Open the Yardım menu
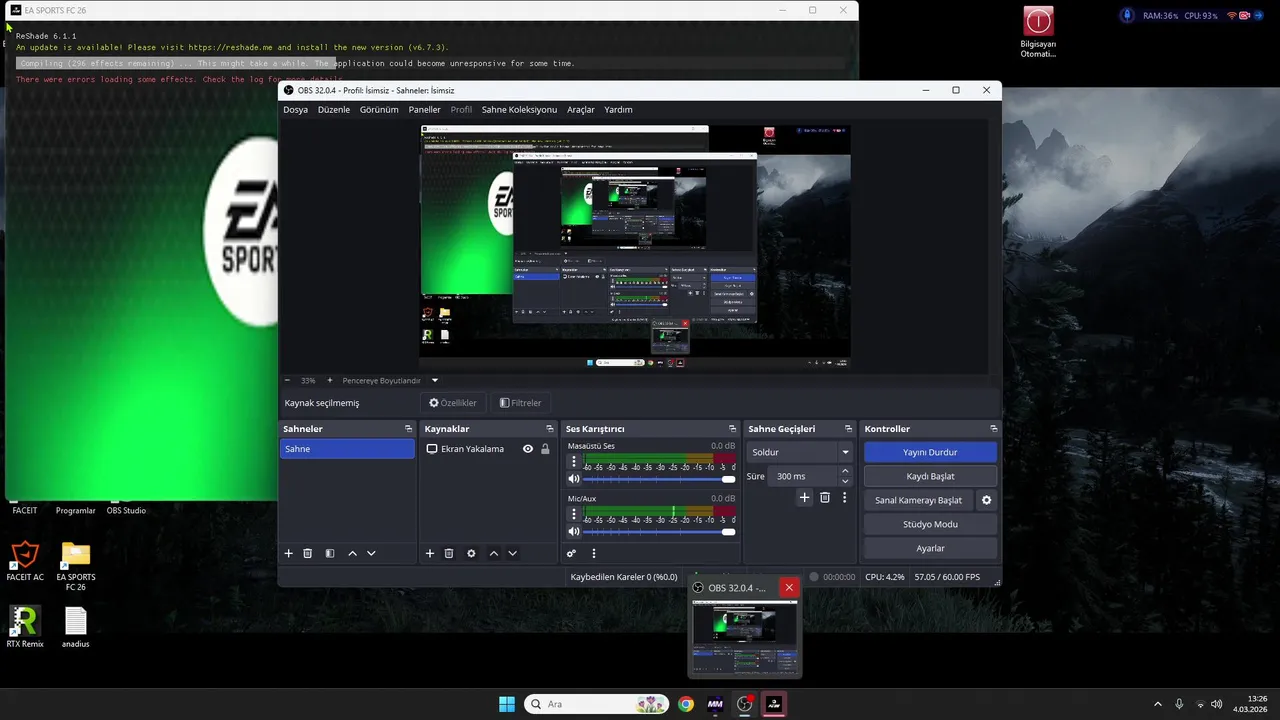This screenshot has width=1280, height=720. point(618,110)
